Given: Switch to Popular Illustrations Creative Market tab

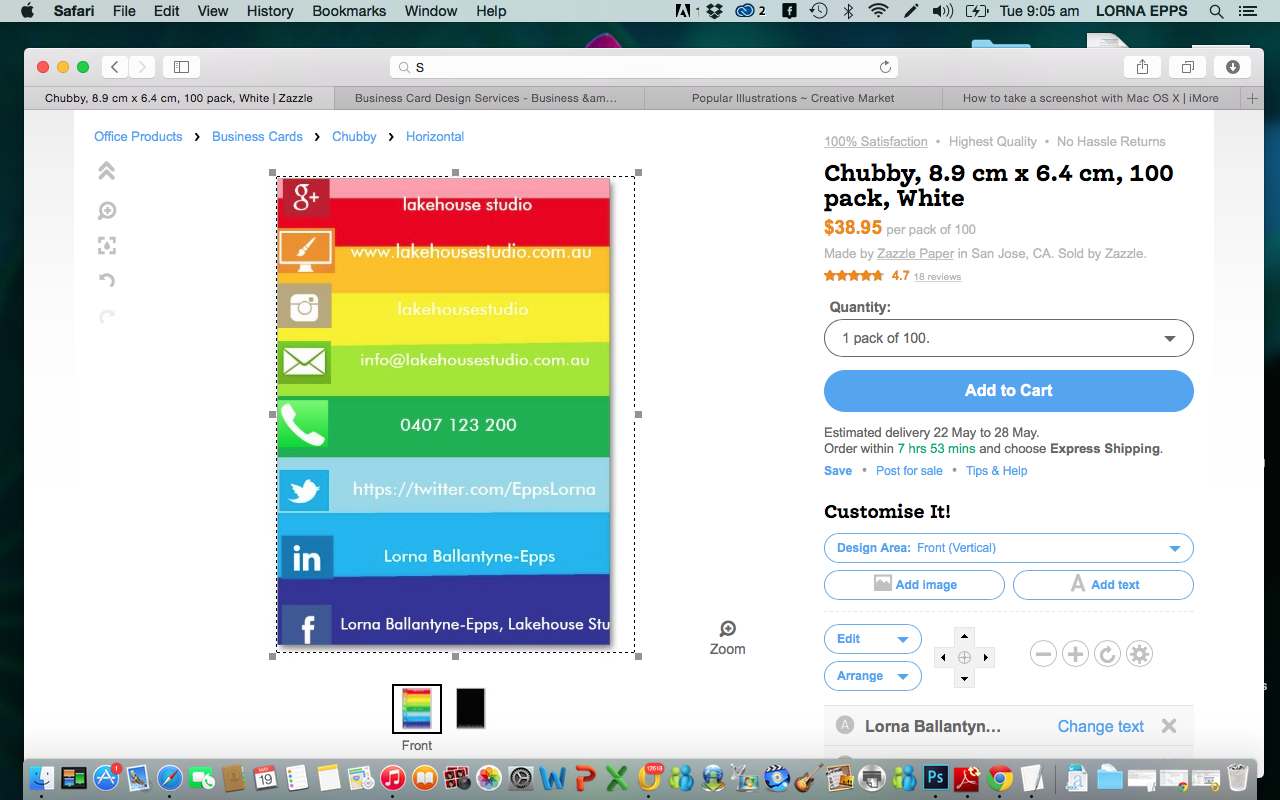Looking at the screenshot, I should 792,98.
